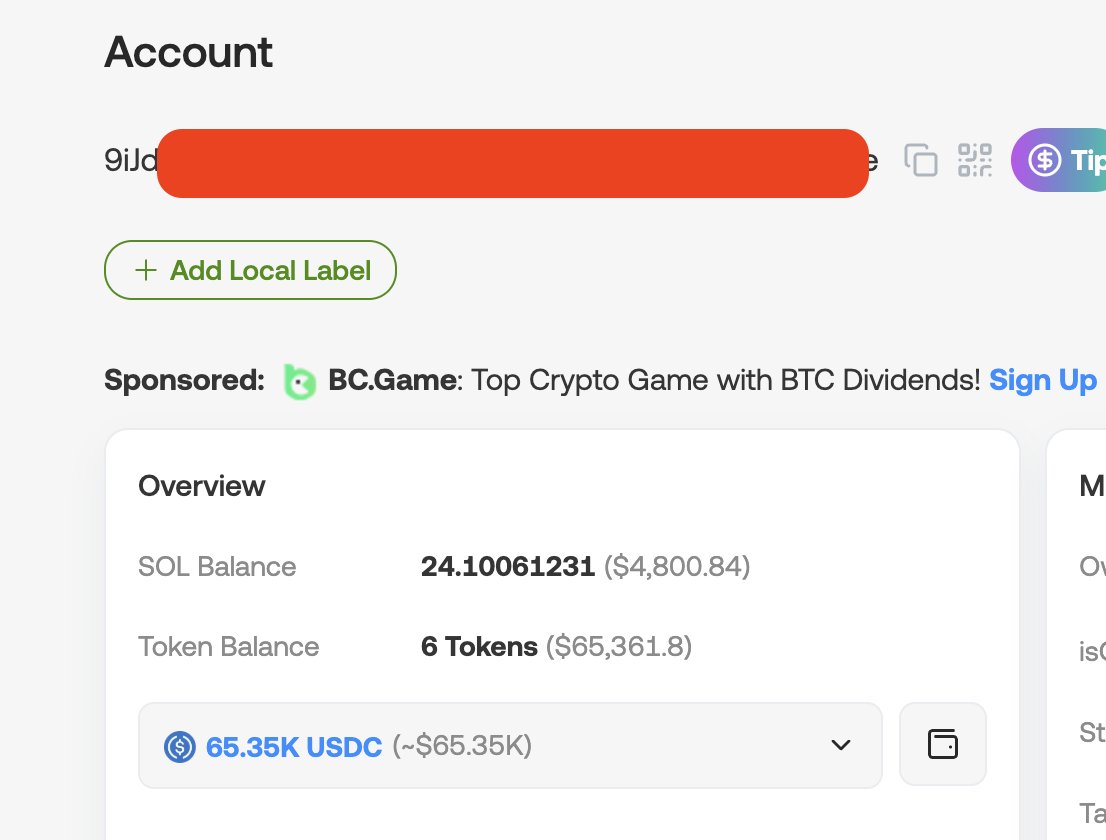Expand the 65.35K USDC token dropdown
Viewport: 1106px width, 840px height.
[510, 745]
